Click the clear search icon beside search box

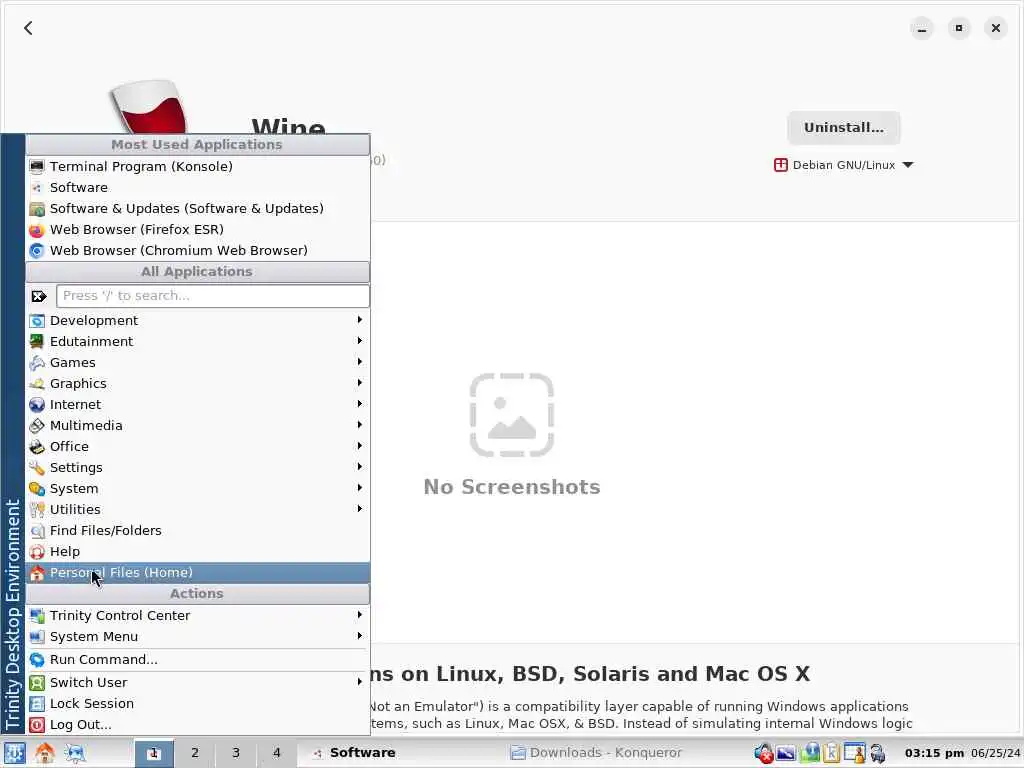coord(39,296)
